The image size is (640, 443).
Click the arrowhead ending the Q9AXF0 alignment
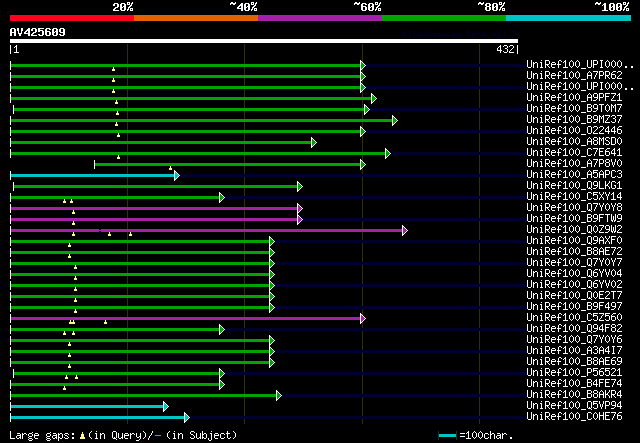272,242
